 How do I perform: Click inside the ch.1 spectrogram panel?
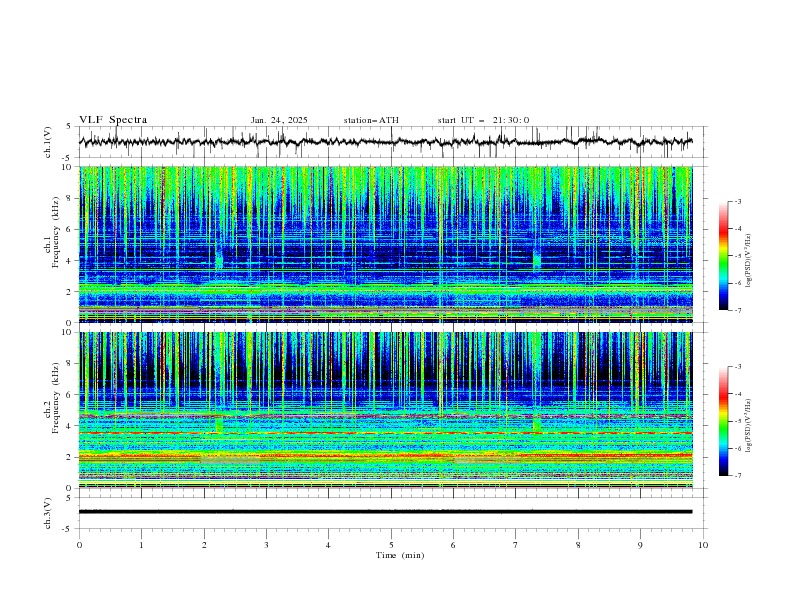tap(386, 244)
